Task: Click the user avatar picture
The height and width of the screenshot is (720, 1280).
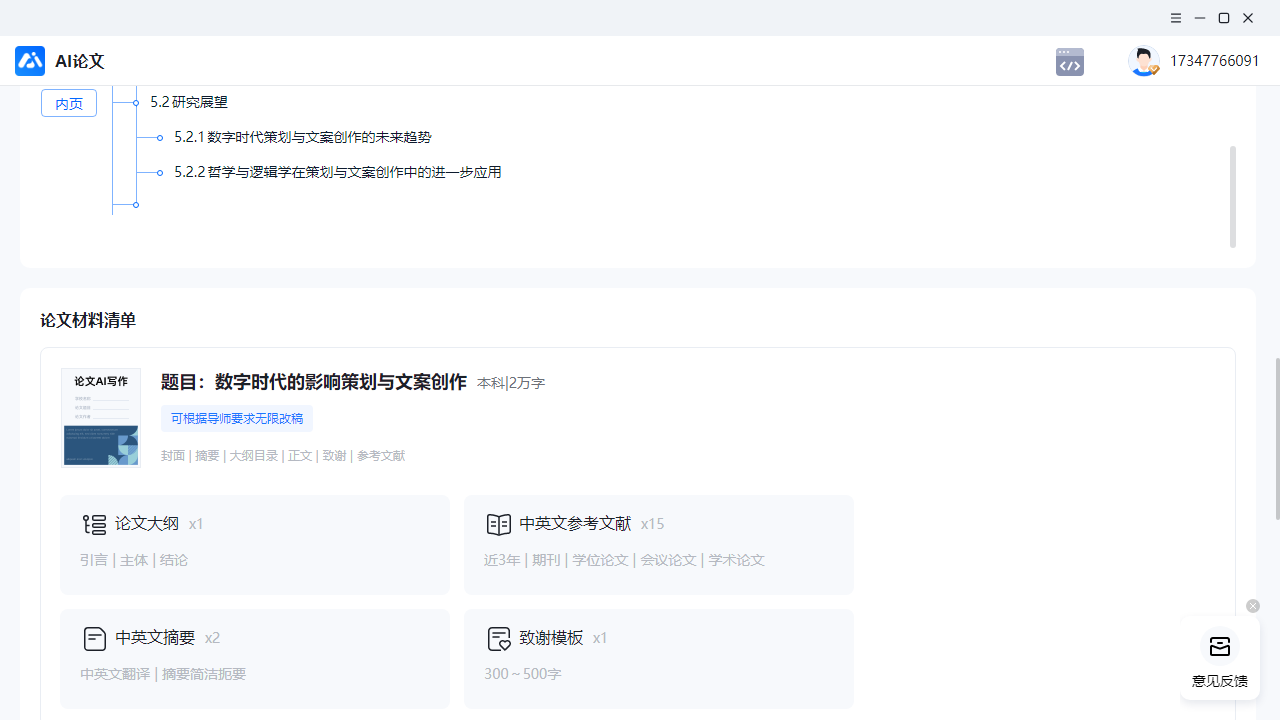Action: [x=1142, y=61]
